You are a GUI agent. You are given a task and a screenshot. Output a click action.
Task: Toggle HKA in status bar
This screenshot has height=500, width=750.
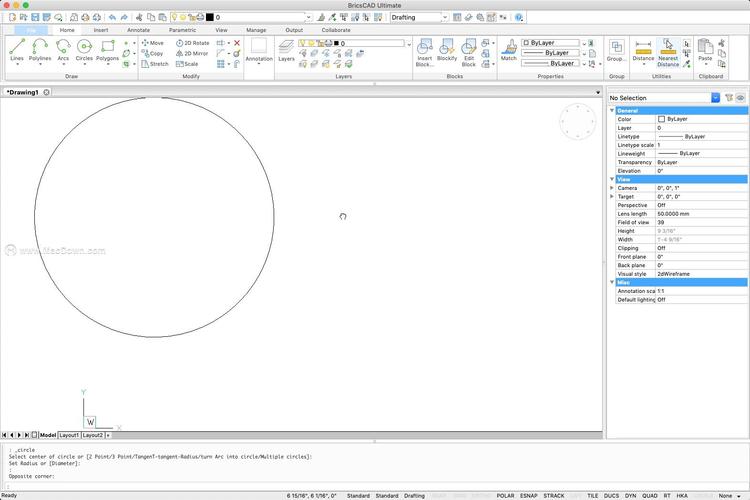pyautogui.click(x=682, y=496)
